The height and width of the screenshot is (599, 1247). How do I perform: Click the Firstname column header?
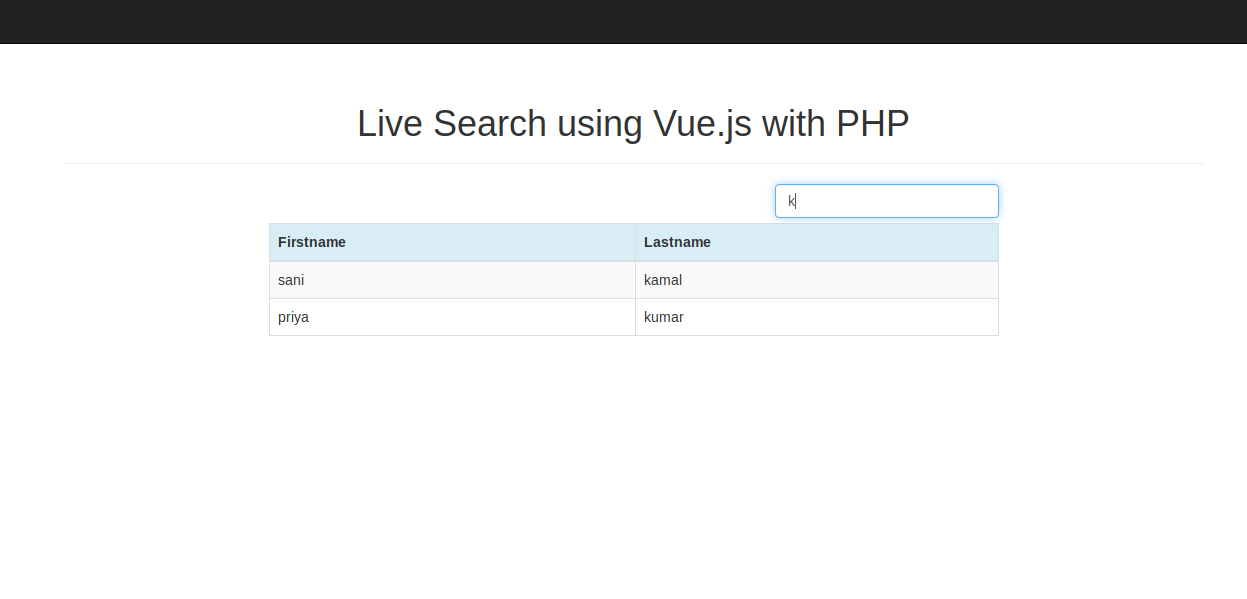point(452,242)
